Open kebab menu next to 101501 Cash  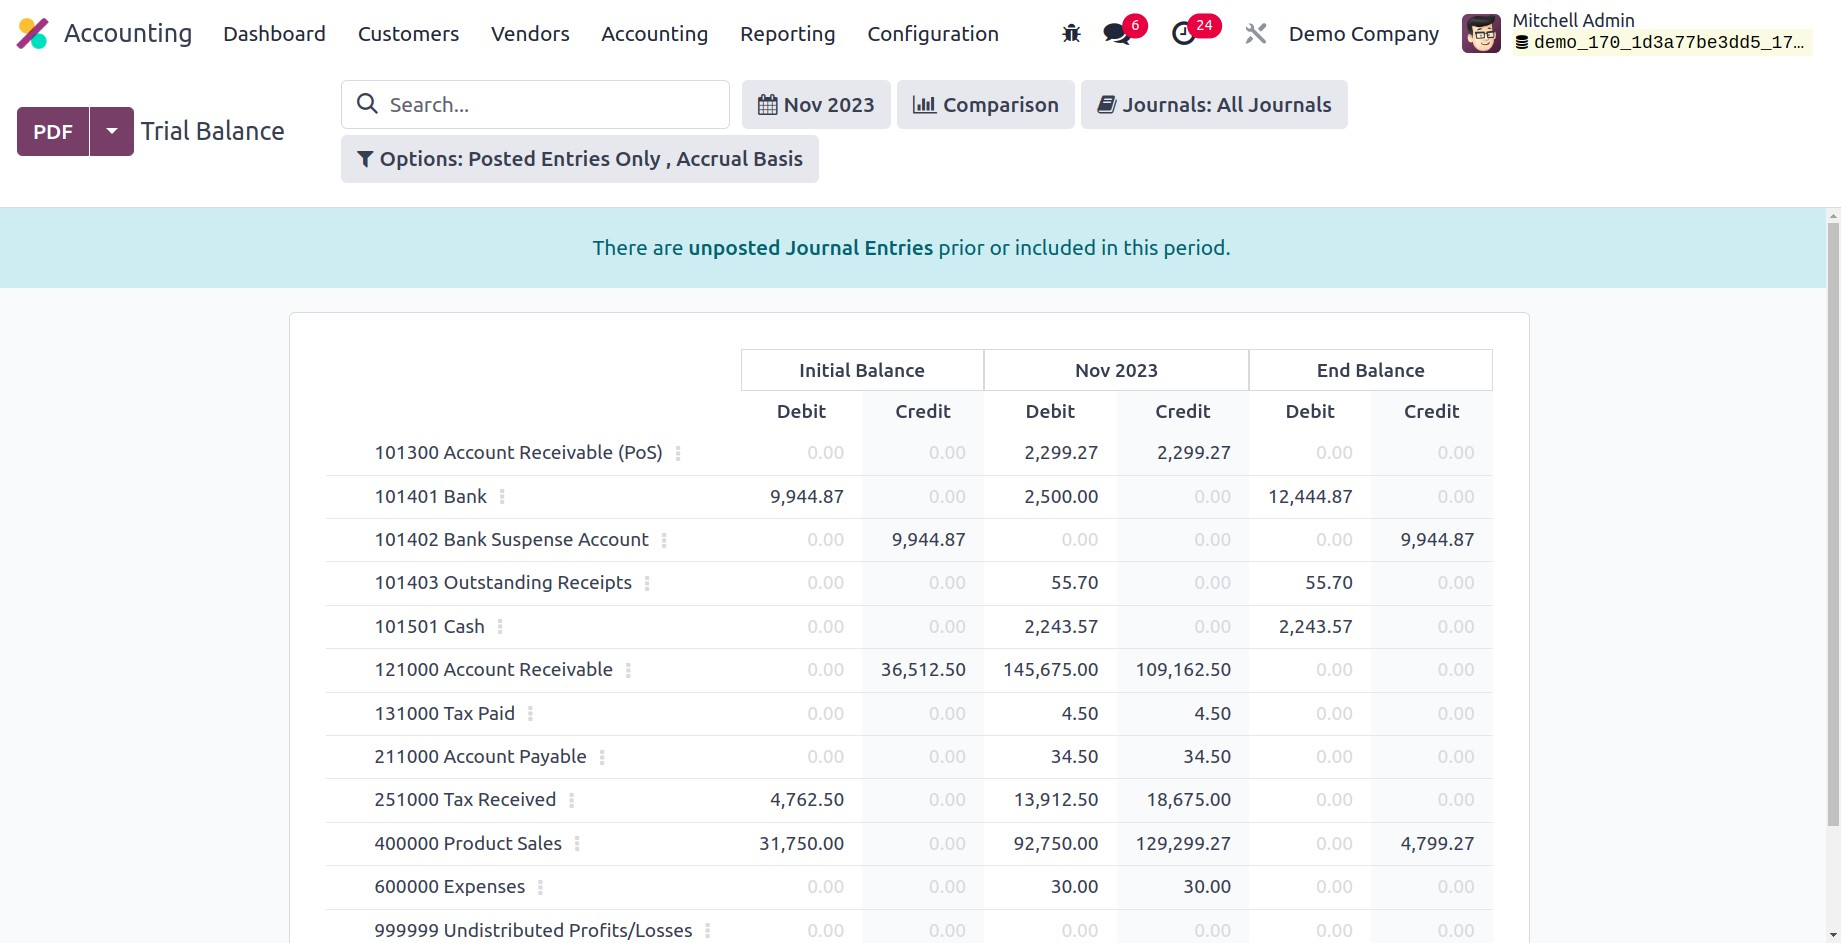pos(500,627)
